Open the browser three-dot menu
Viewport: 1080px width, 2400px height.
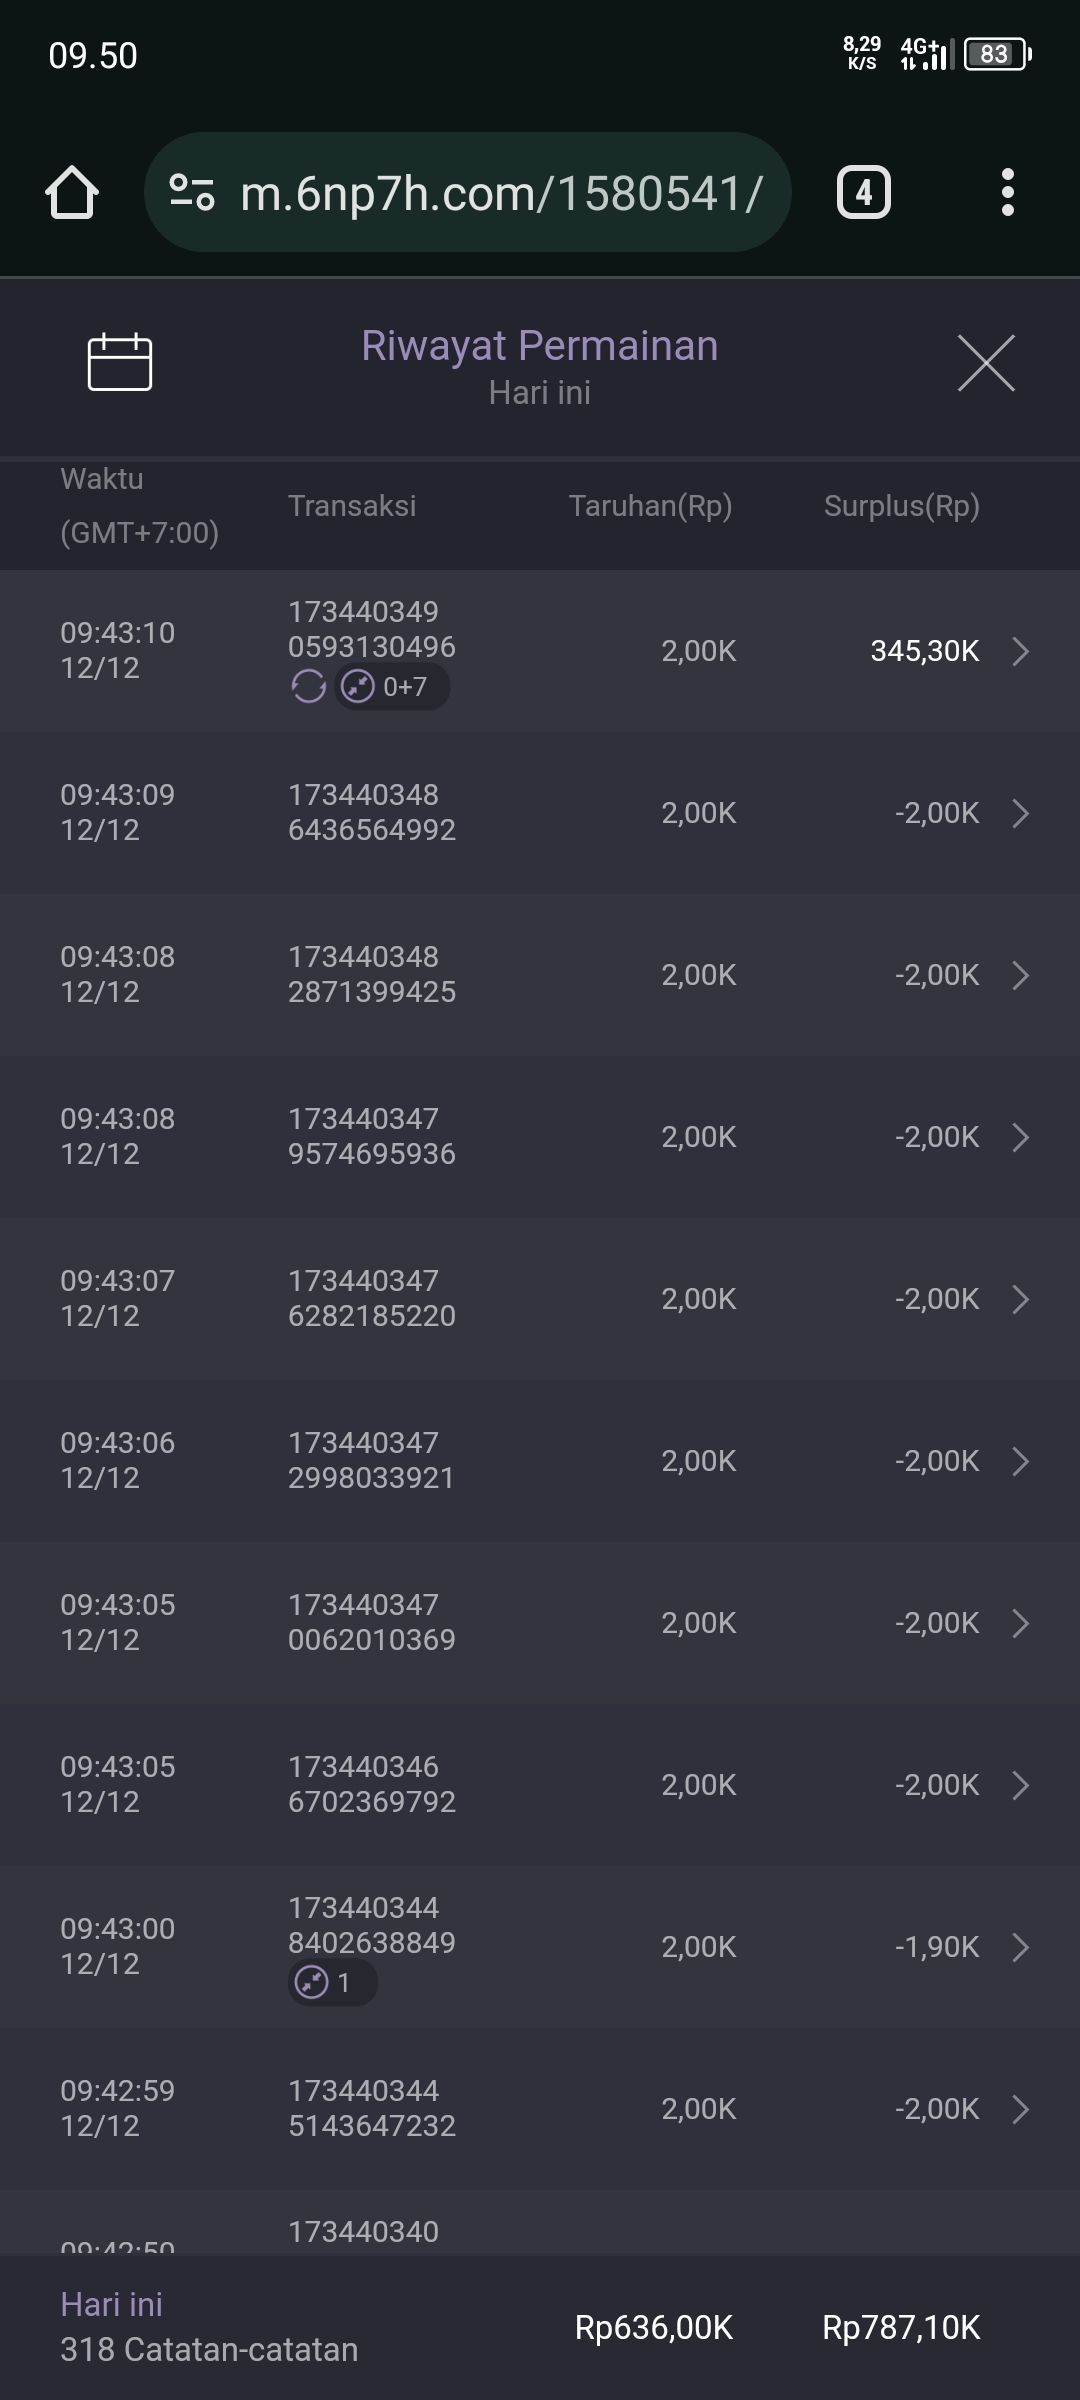tap(1007, 192)
